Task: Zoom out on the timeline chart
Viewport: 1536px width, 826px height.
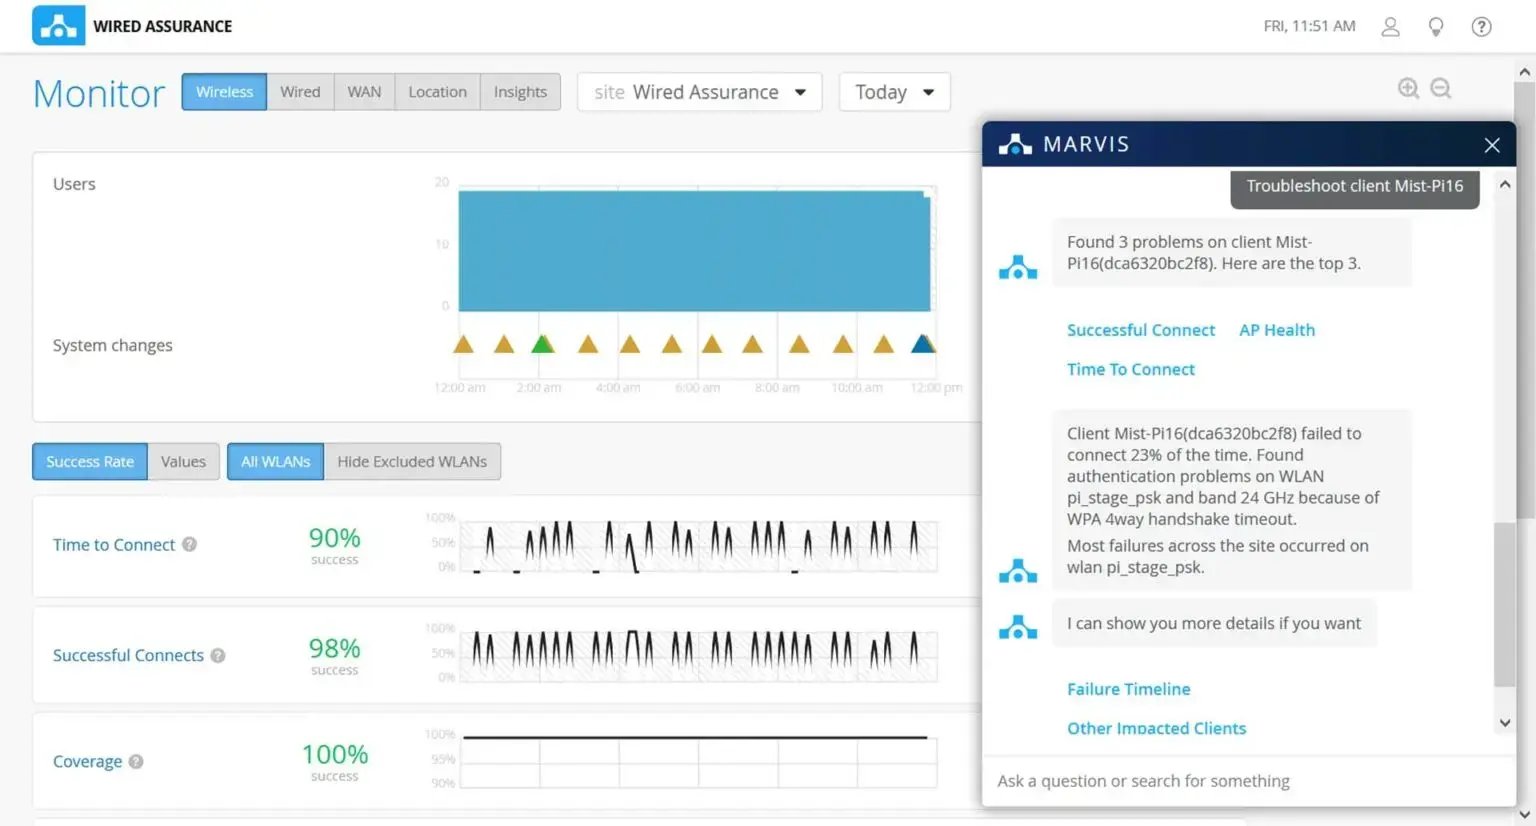Action: pyautogui.click(x=1440, y=88)
